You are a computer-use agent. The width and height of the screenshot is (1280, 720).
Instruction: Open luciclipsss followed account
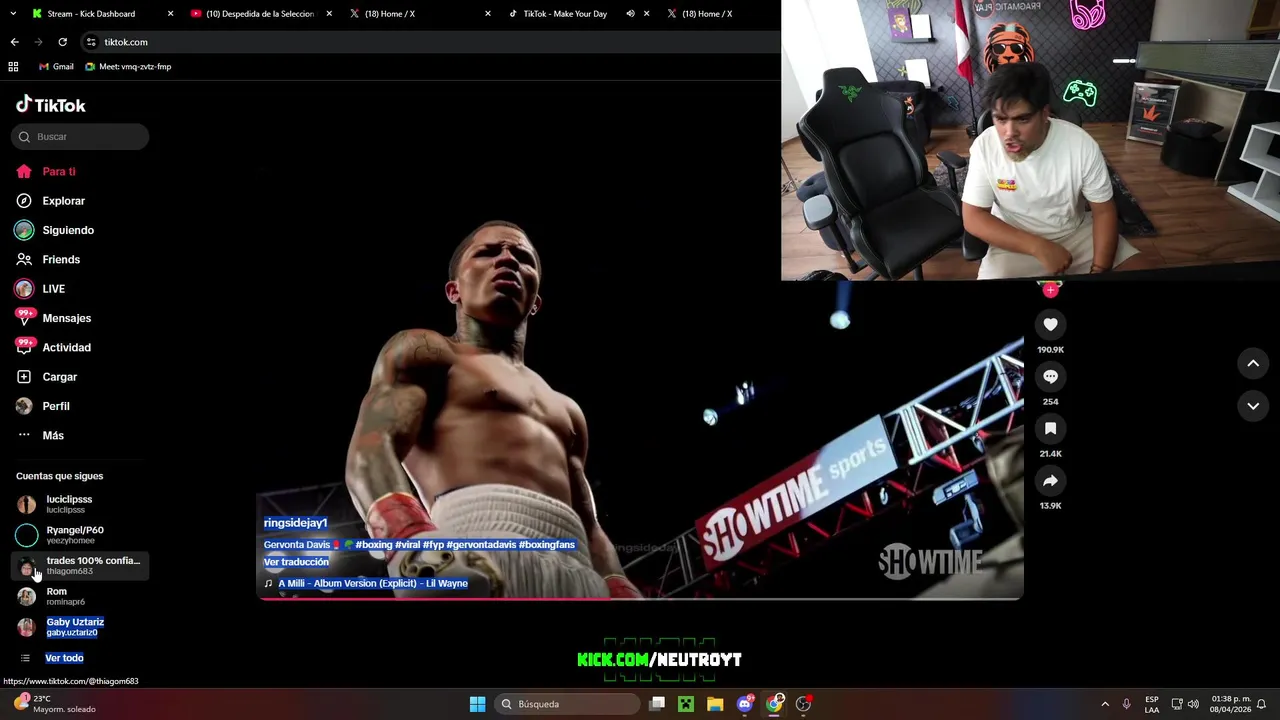[x=80, y=504]
